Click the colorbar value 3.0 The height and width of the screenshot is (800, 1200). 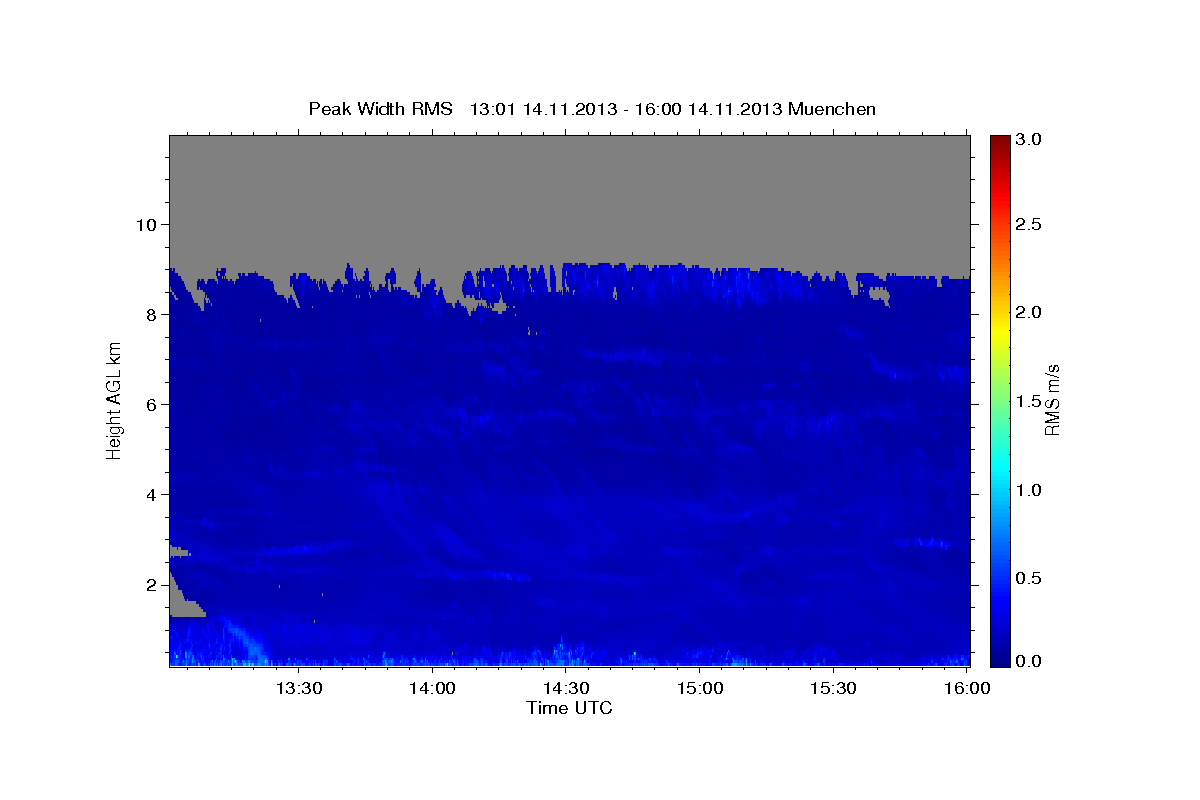click(x=1031, y=139)
